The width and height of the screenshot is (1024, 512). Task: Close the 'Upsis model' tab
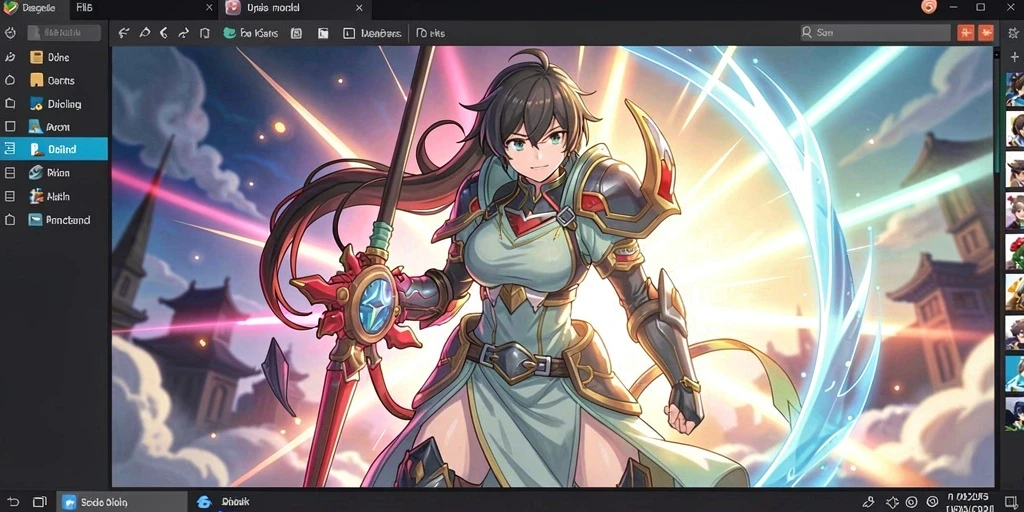[x=359, y=8]
